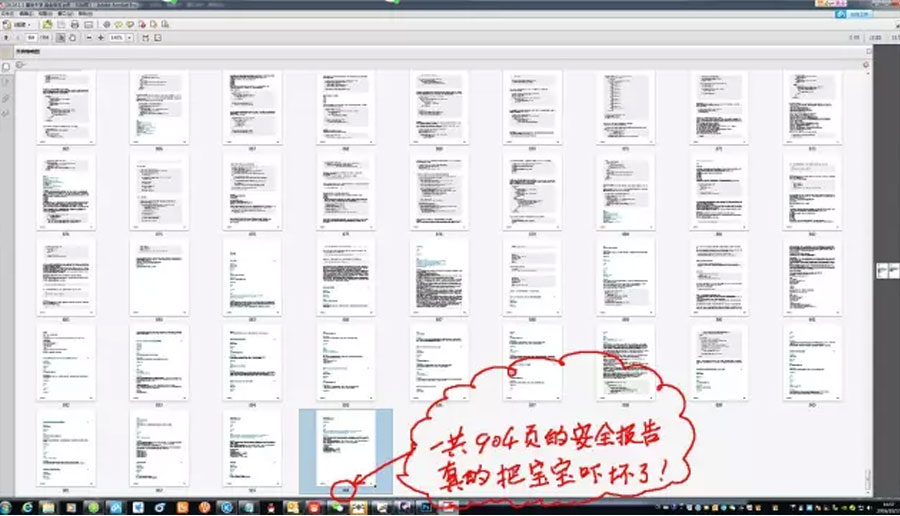Click the Internet Explorer taskbar icon
The image size is (900, 516).
(27, 507)
